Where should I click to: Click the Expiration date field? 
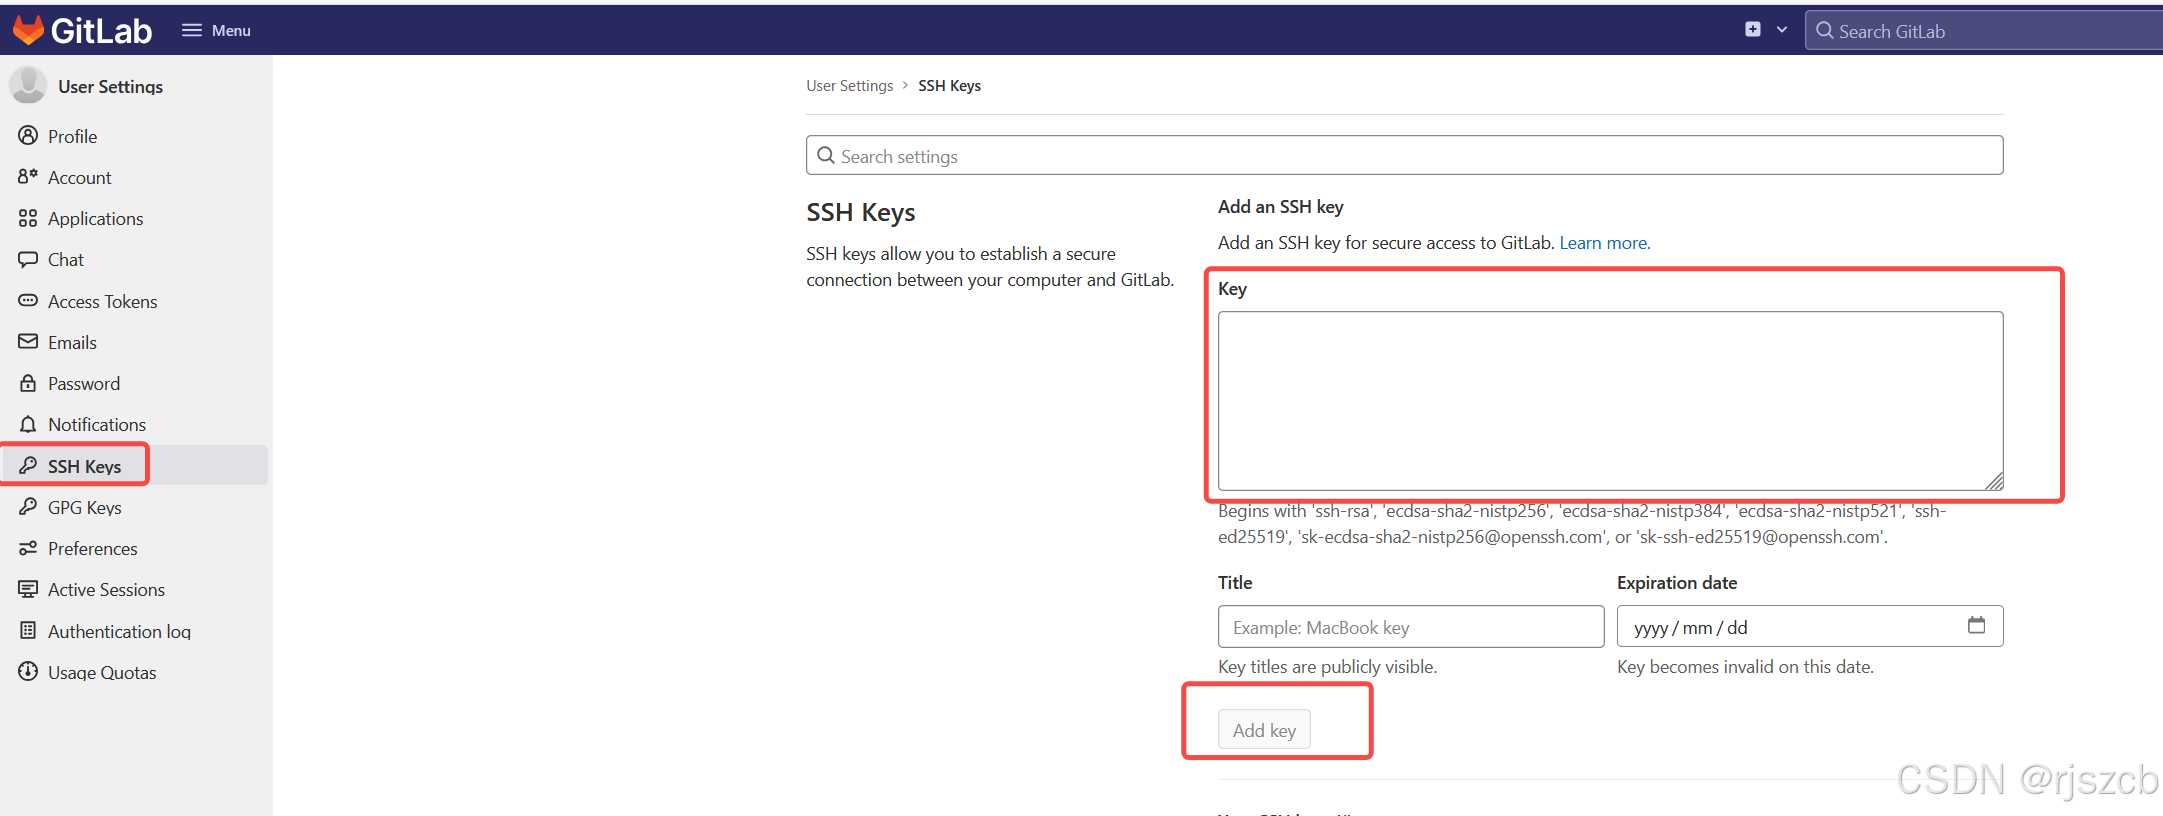(x=1810, y=627)
